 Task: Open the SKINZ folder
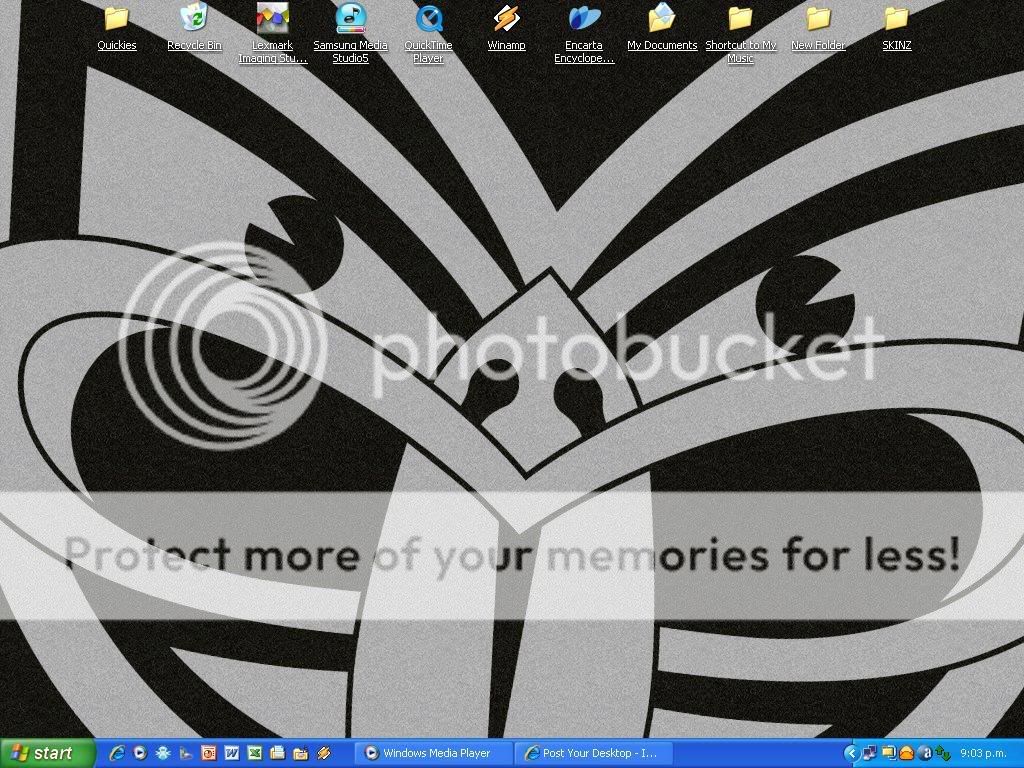pyautogui.click(x=896, y=19)
